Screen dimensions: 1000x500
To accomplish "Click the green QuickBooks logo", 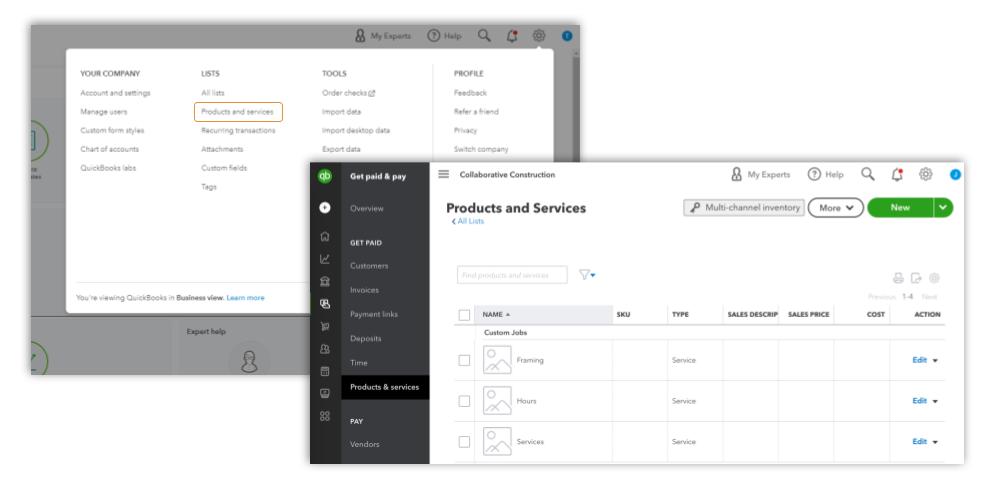I will [x=324, y=175].
